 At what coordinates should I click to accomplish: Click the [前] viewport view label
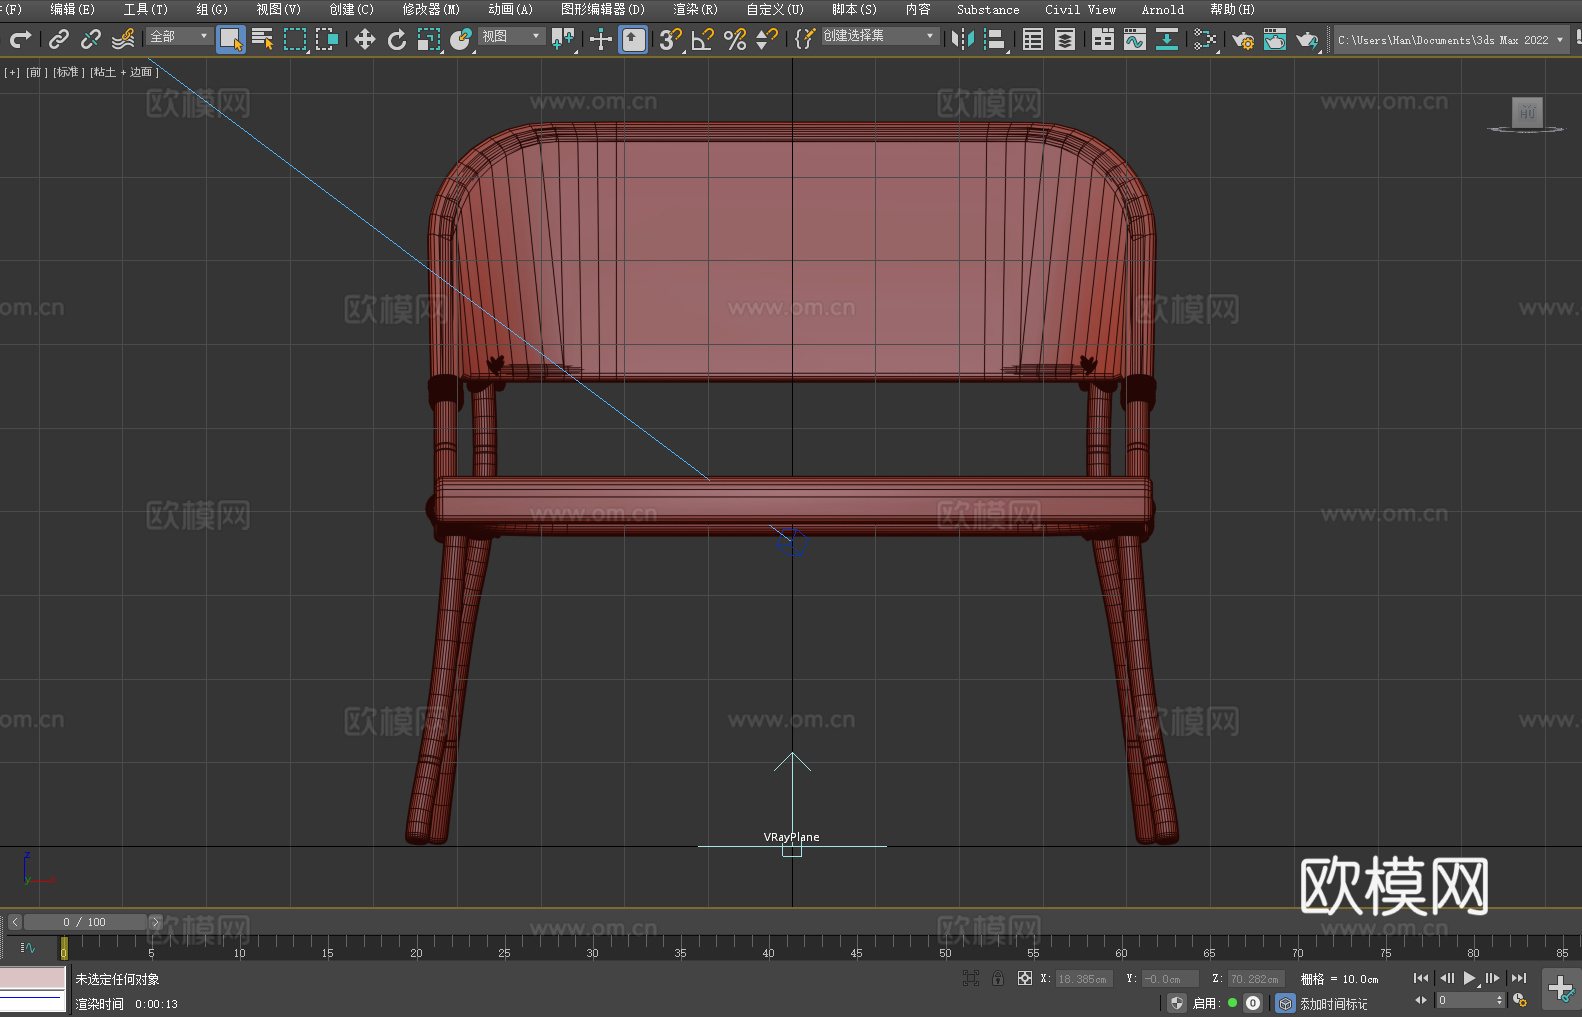[36, 72]
